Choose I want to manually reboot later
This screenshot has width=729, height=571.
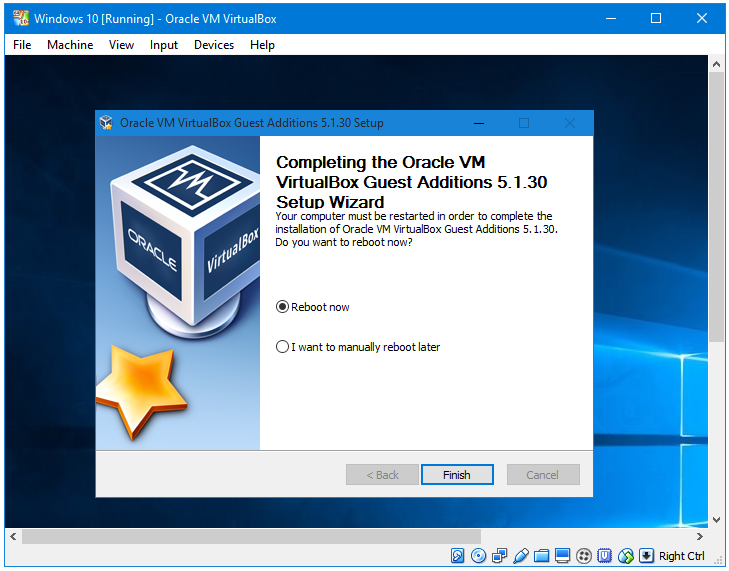(x=358, y=347)
